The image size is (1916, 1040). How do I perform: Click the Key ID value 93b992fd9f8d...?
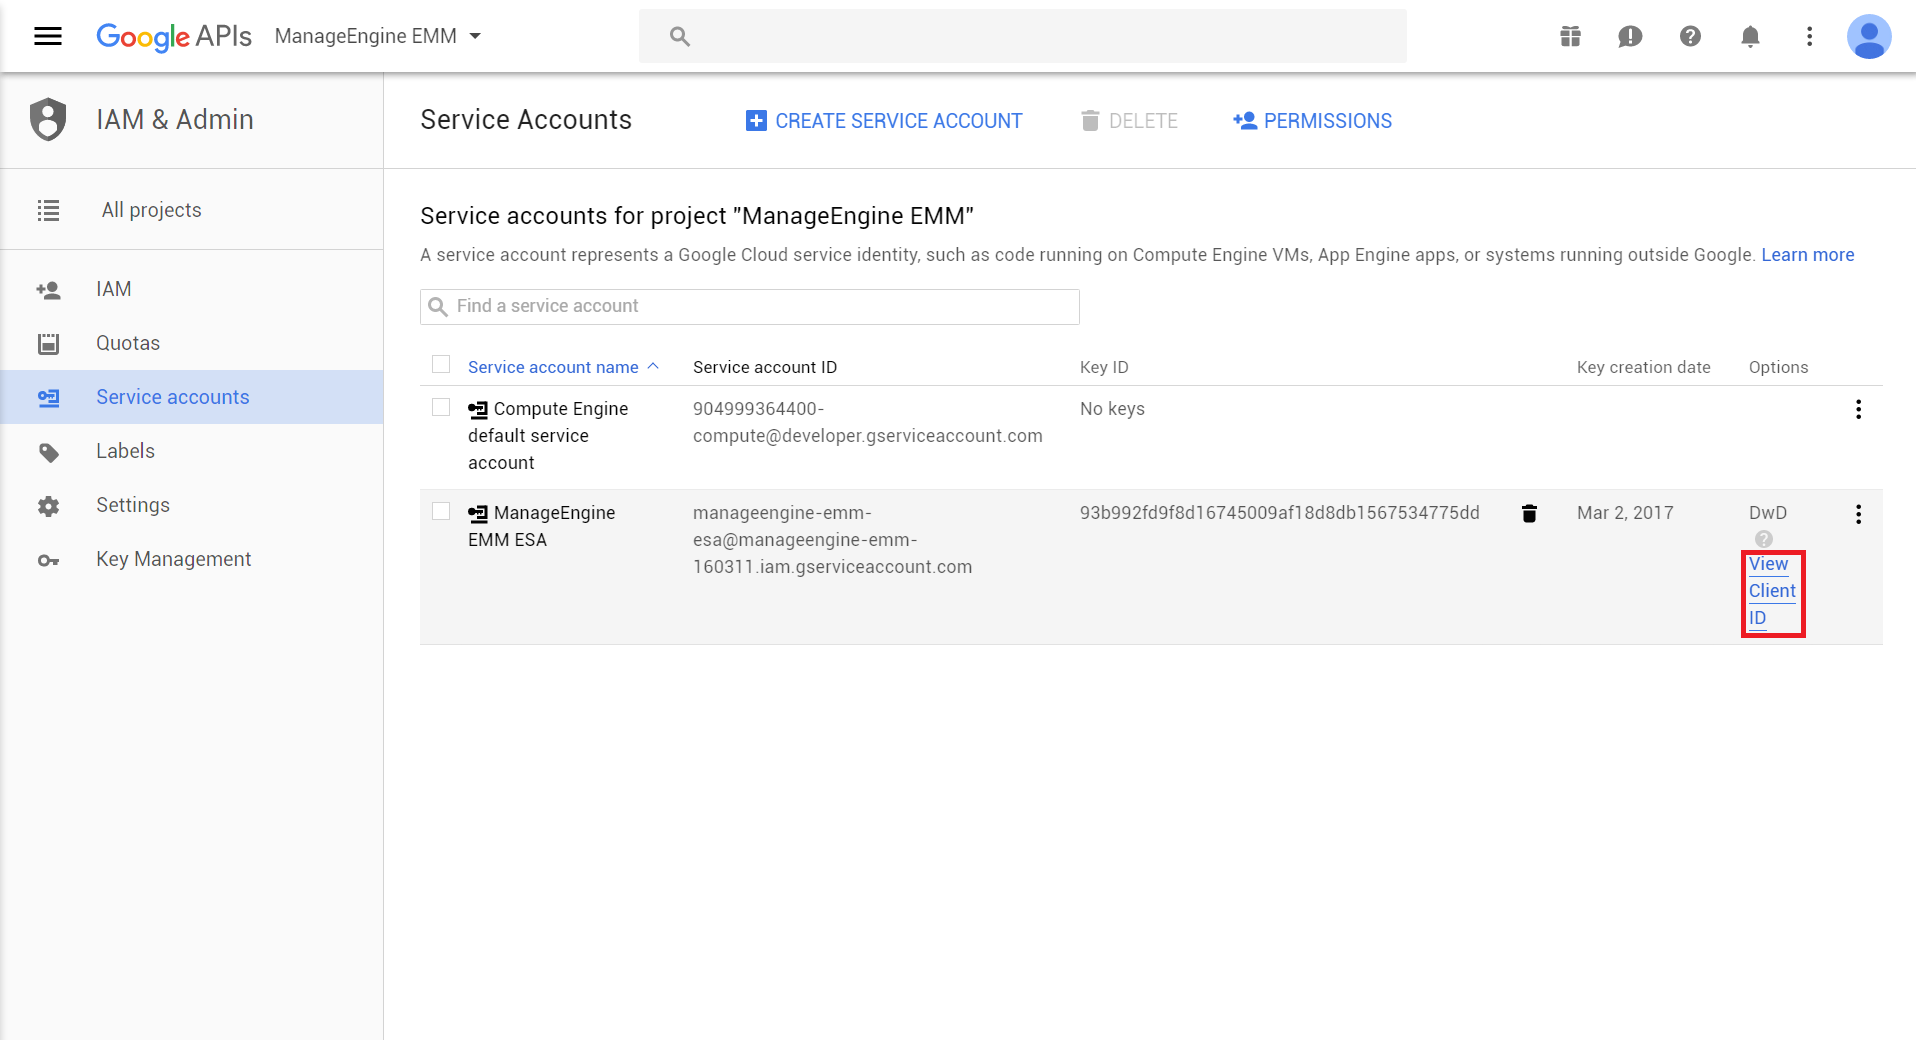1280,513
